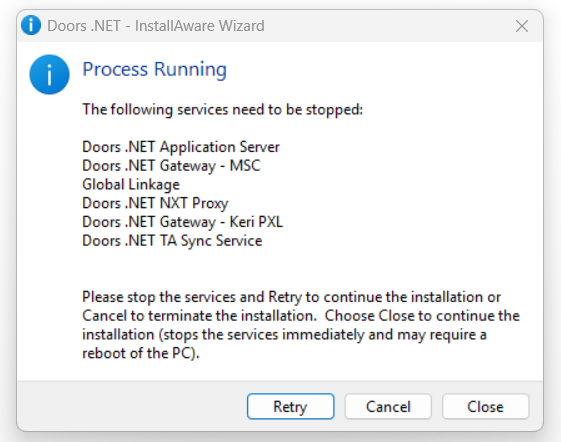Screen dimensions: 561x442
Task: Click the Cancel button to terminate installation
Action: 388,407
